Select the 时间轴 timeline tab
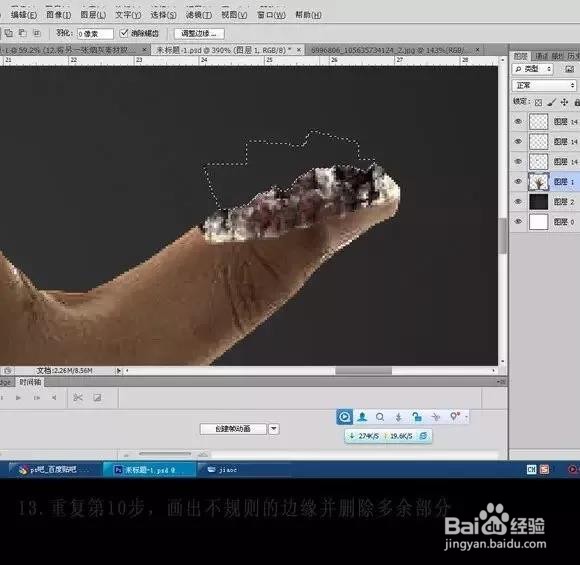This screenshot has height=565, width=580. pos(30,382)
